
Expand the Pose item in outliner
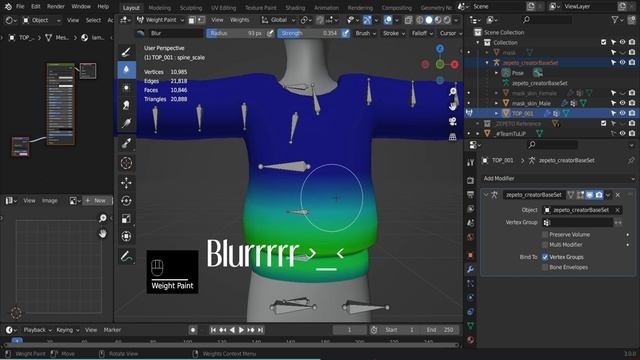click(496, 73)
